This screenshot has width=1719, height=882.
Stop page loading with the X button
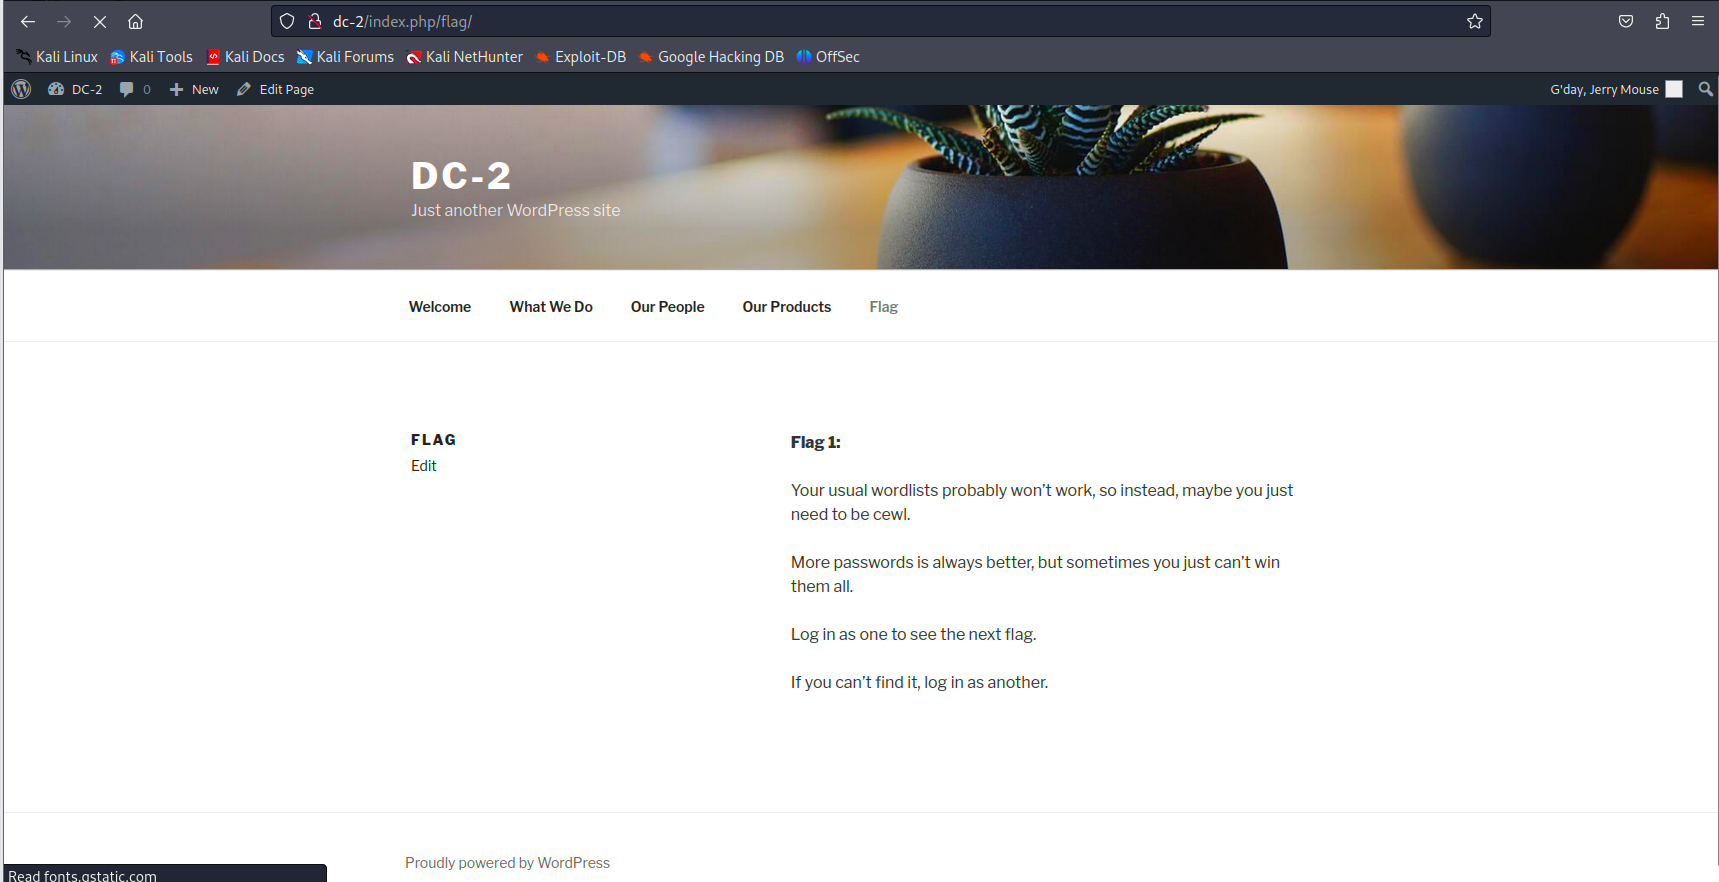coord(100,21)
